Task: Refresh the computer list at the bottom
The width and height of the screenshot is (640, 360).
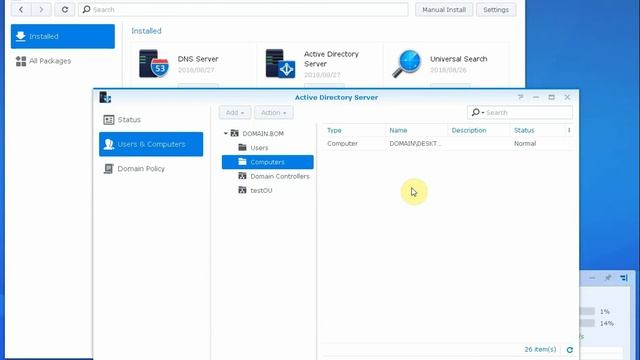Action: click(570, 350)
